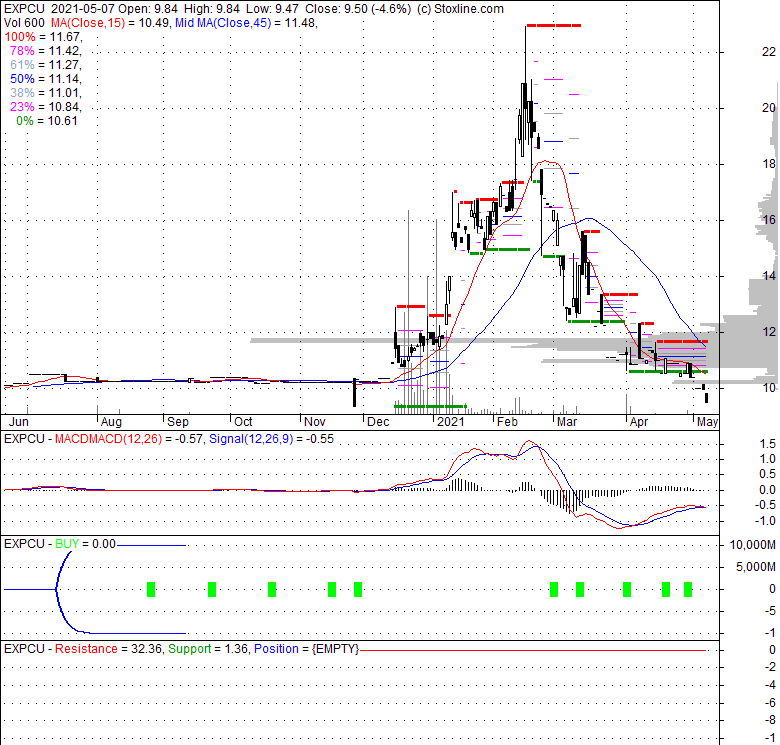This screenshot has height=745, width=780.
Task: Click the Mid MA(Close,45) = 11.48 legend
Action: tap(246, 23)
